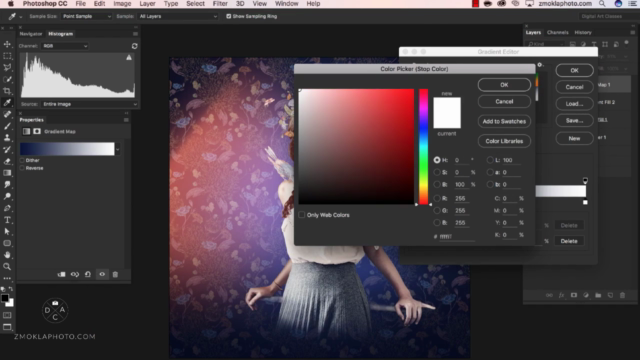Open the Histogram panel flyout menu

[135, 34]
